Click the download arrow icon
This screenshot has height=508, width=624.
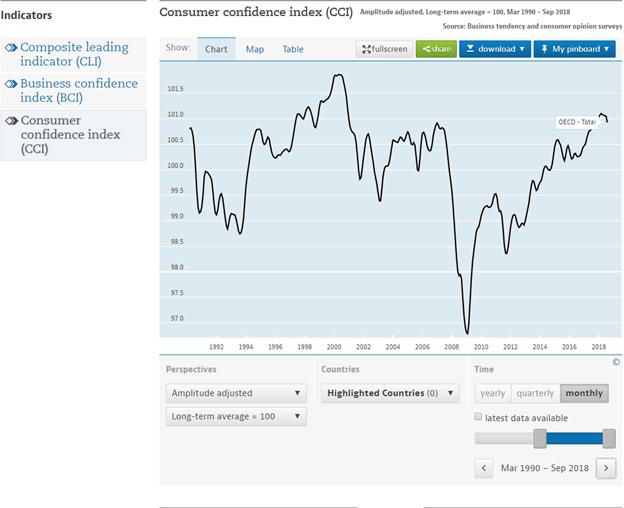point(470,49)
